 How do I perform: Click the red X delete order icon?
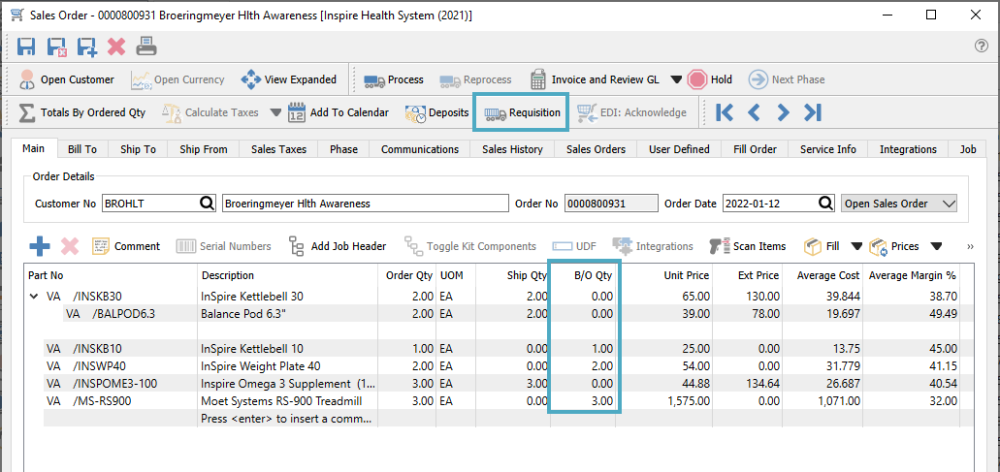pos(117,47)
